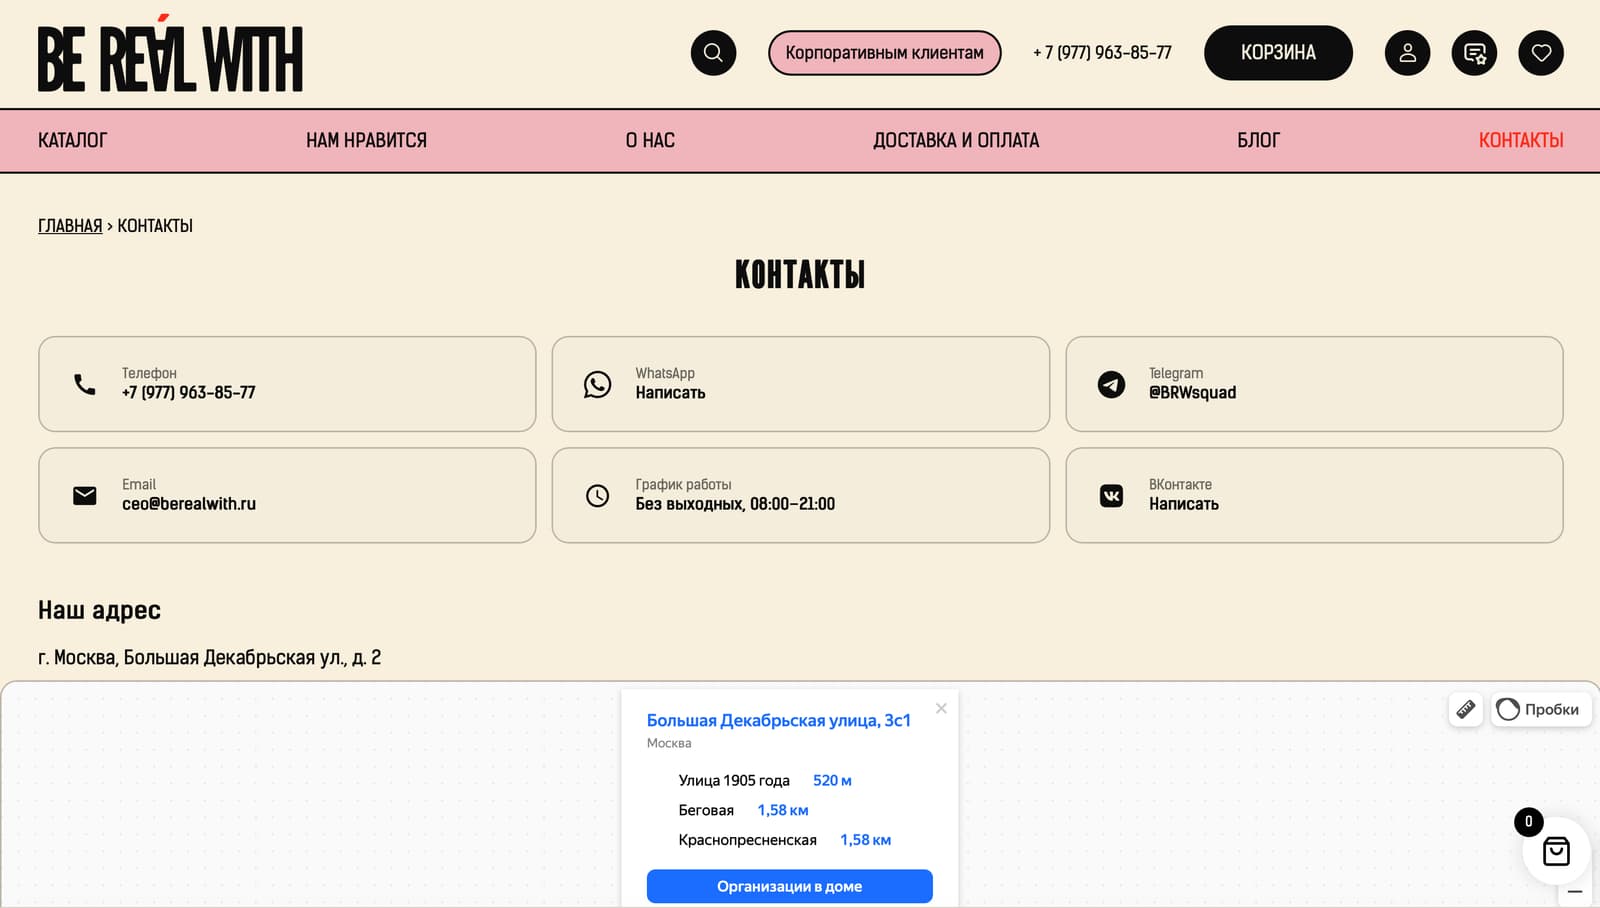Click the BE REAL WITH logo
Image resolution: width=1600 pixels, height=908 pixels.
tap(170, 54)
